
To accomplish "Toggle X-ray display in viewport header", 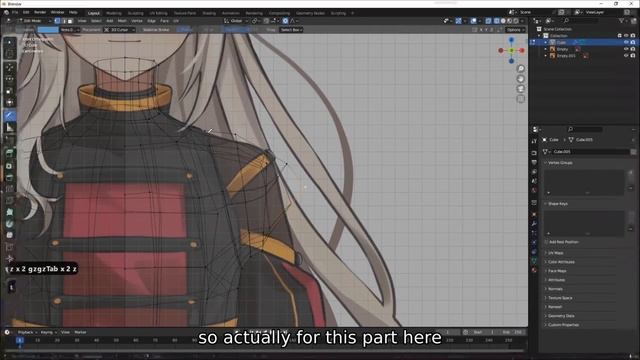I will [489, 21].
